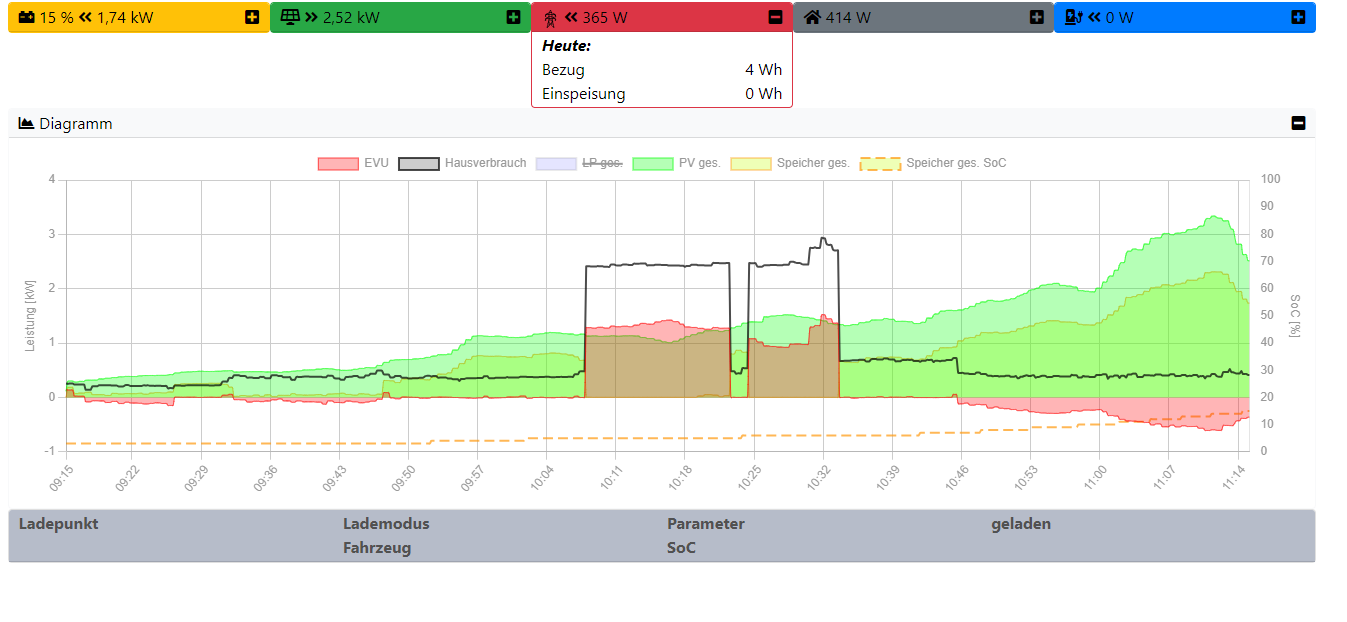Screen dimensions: 1347x622
Task: Click the charging station icon in blue card
Action: (1074, 17)
